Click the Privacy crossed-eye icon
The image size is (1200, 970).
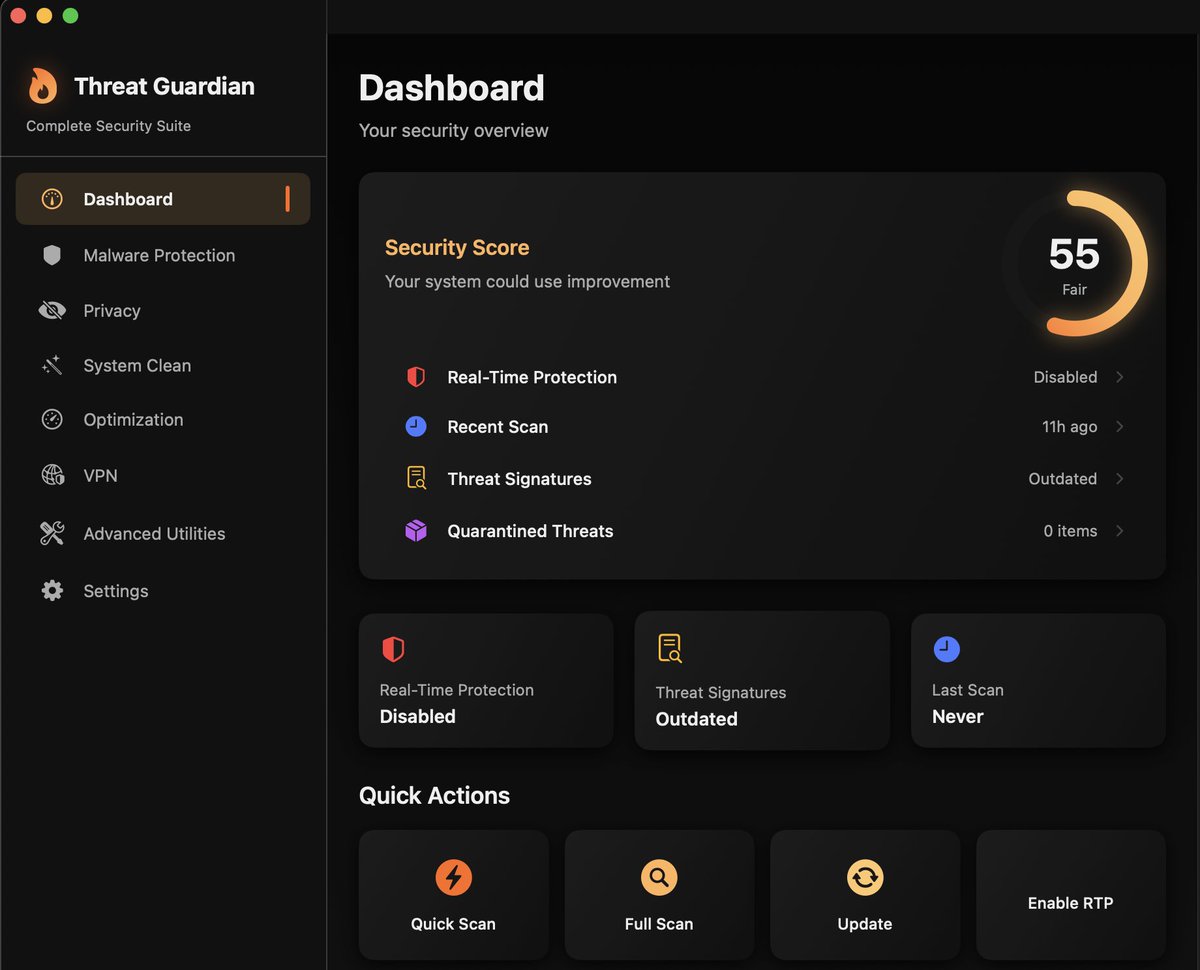coord(52,311)
